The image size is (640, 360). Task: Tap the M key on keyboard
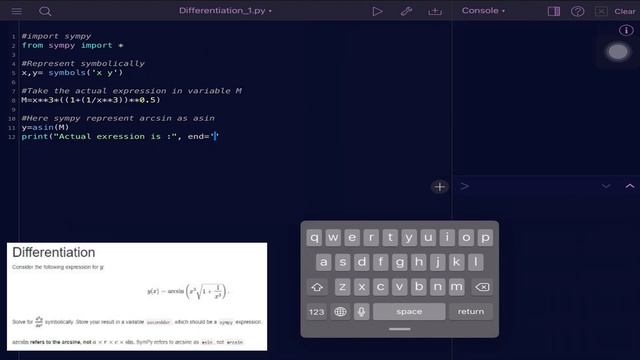click(x=456, y=287)
